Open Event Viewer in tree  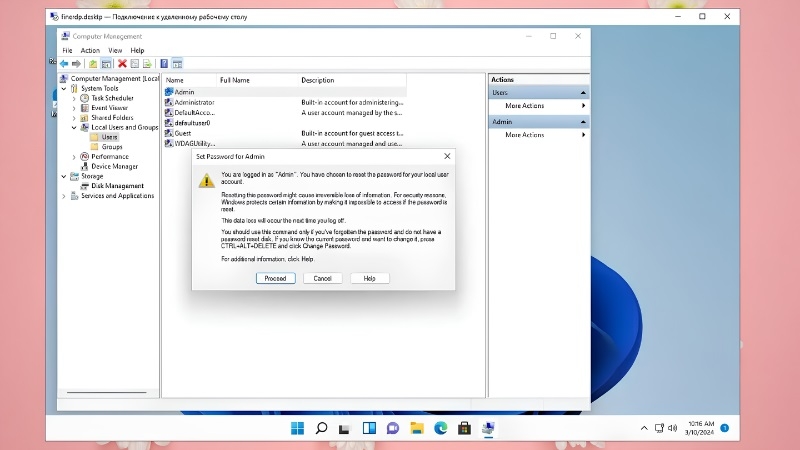[109, 108]
